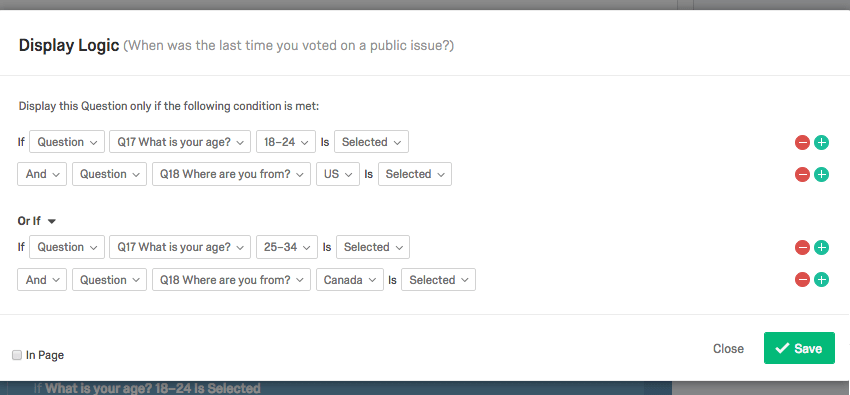Viewport: 850px width, 395px height.
Task: Delete the US condition using red minus
Action: pyautogui.click(x=802, y=174)
